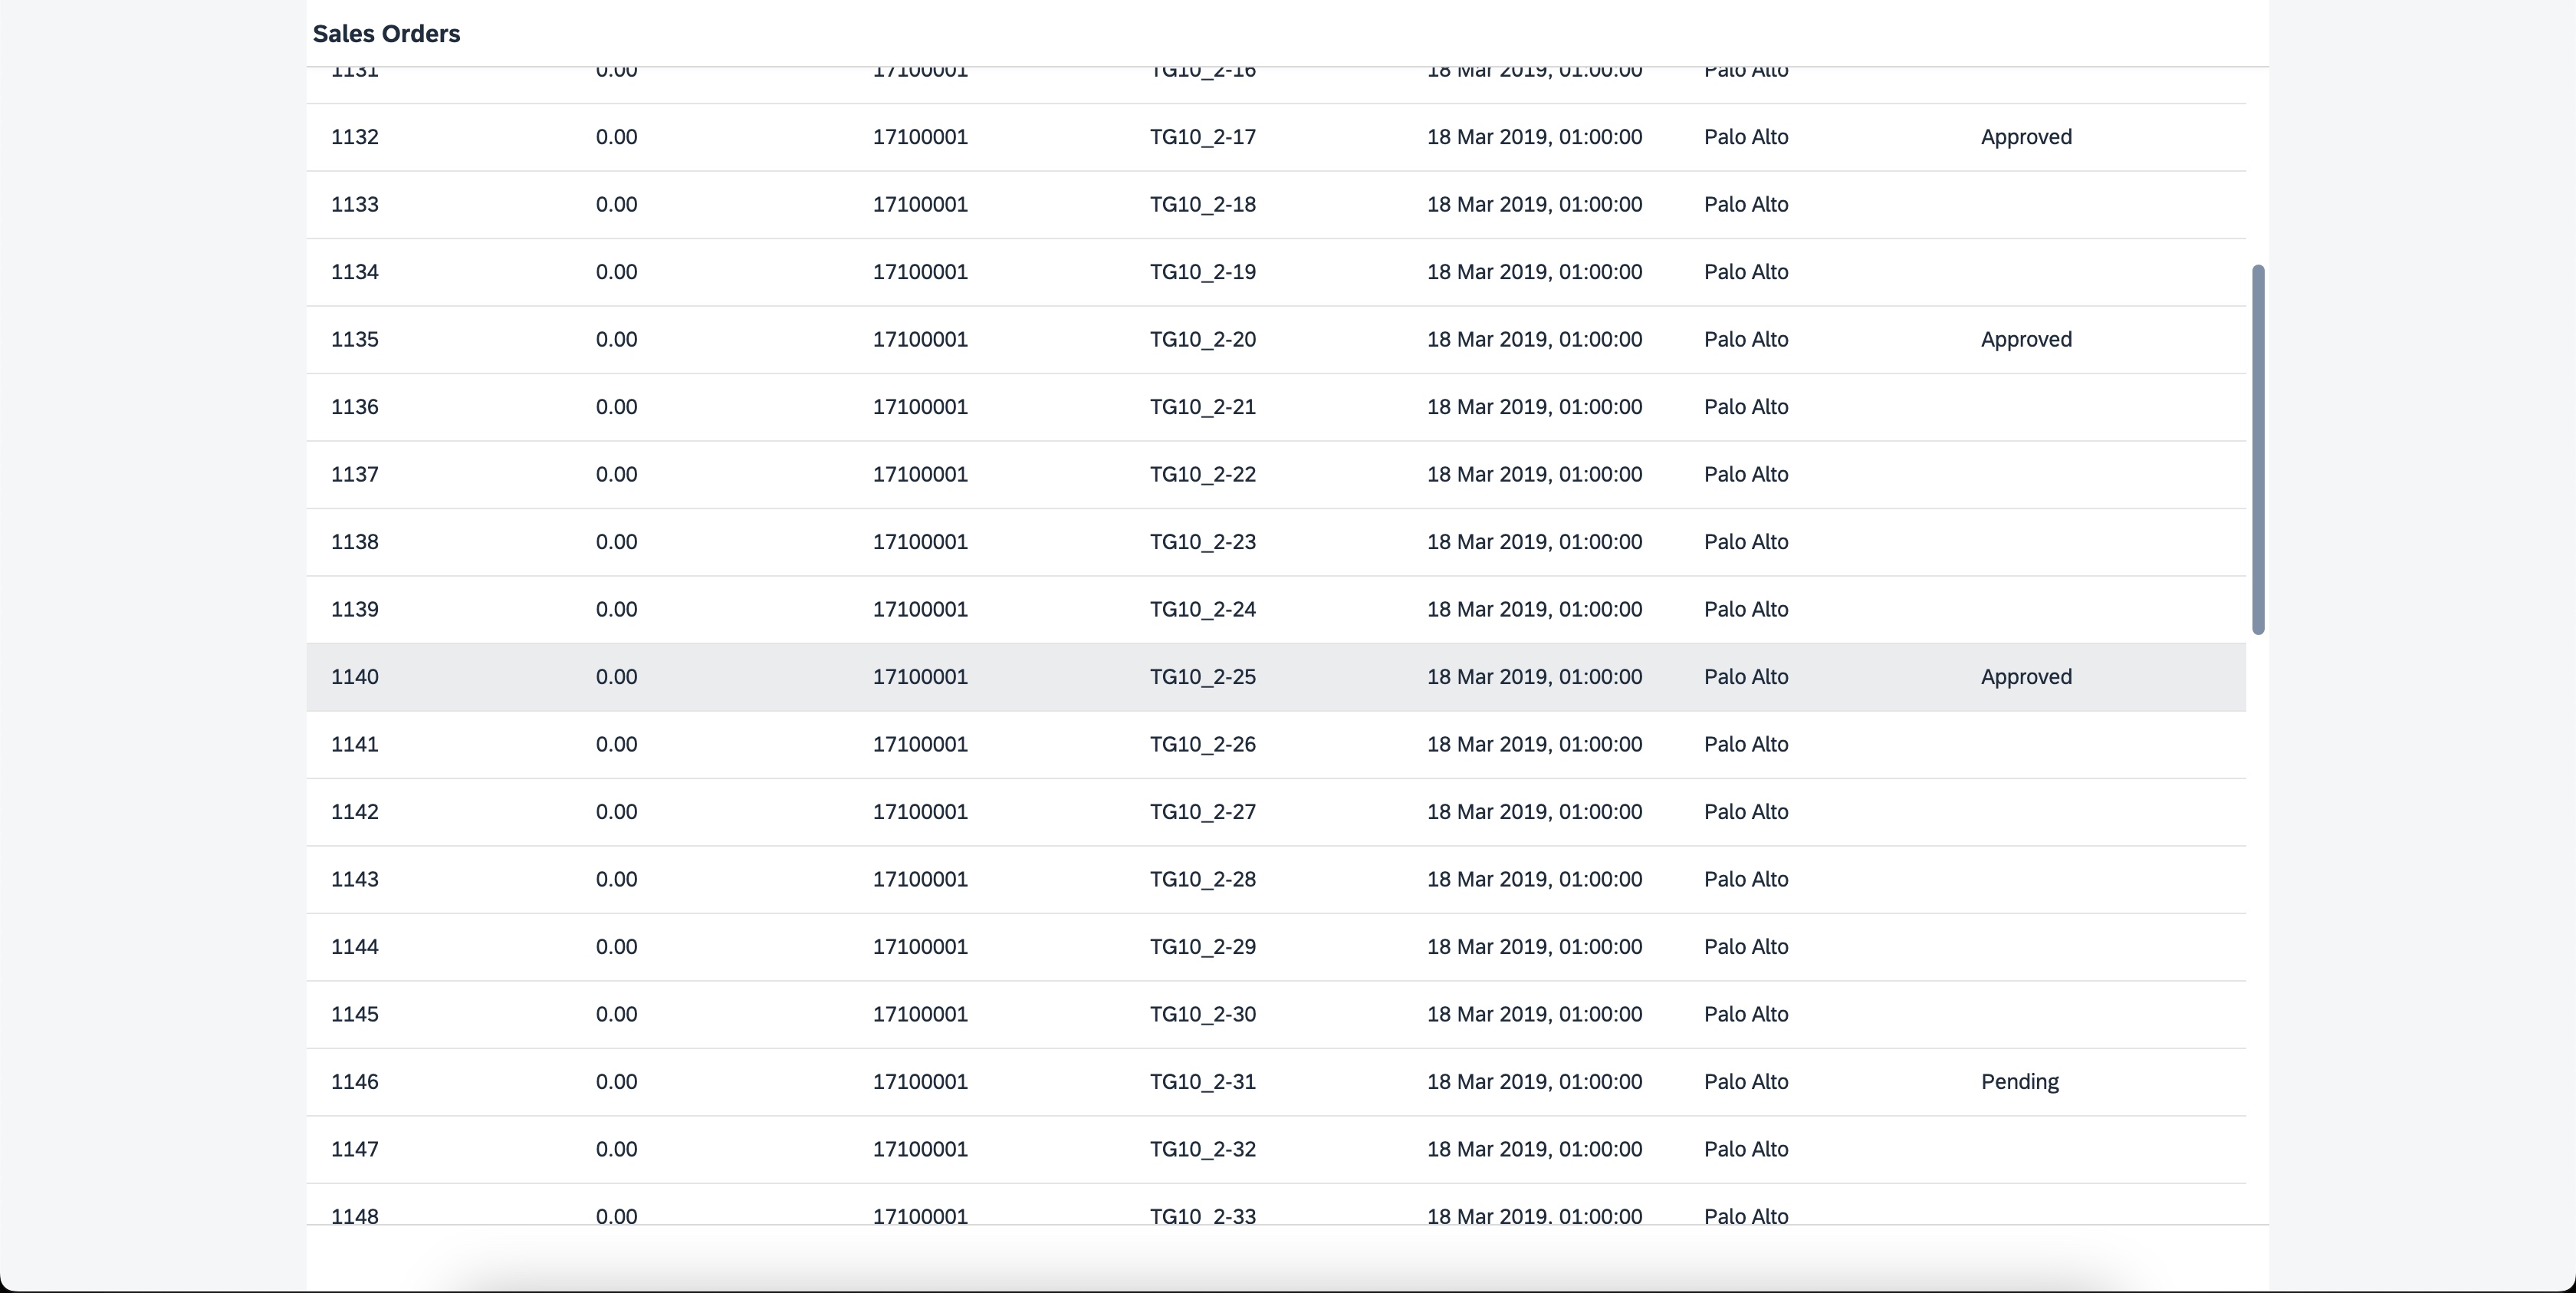This screenshot has width=2576, height=1293.
Task: Click the Pending status of order 1146
Action: pyautogui.click(x=2019, y=1081)
